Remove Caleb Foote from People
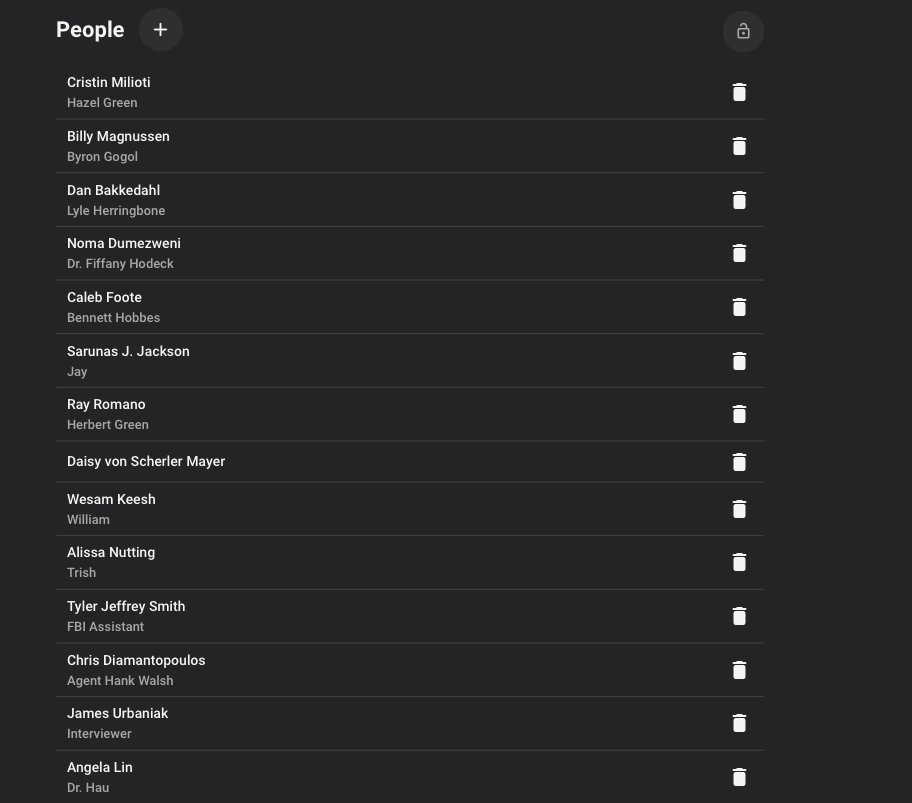The image size is (912, 803). 739,307
